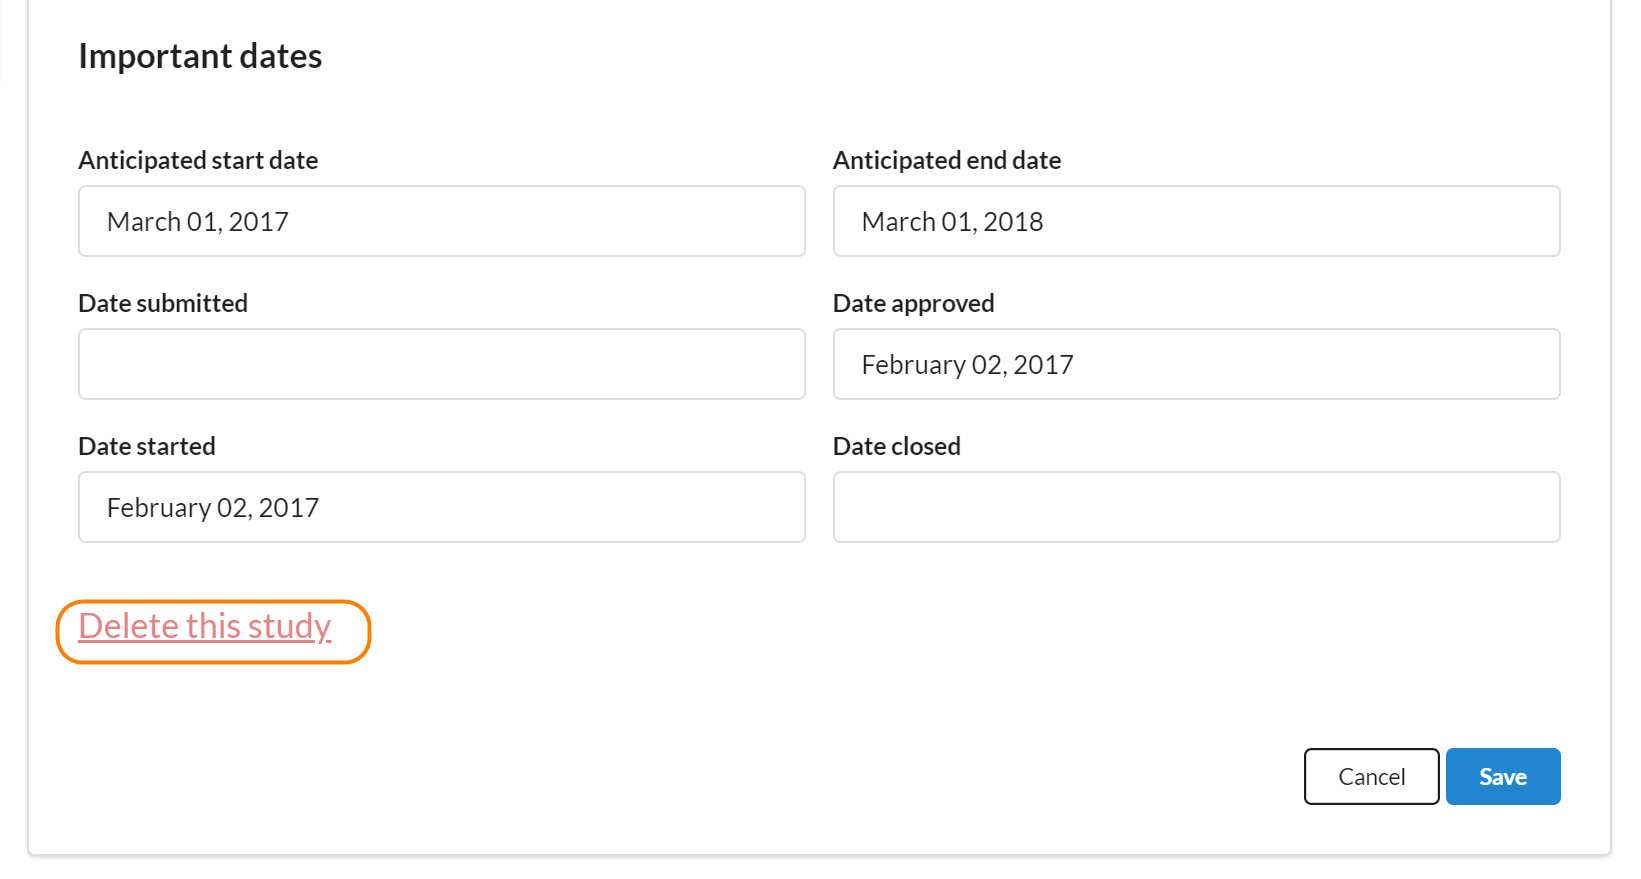Screen dimensions: 1641x879
Task: Click 'February 02, 2017' in Date started
Action: [213, 508]
